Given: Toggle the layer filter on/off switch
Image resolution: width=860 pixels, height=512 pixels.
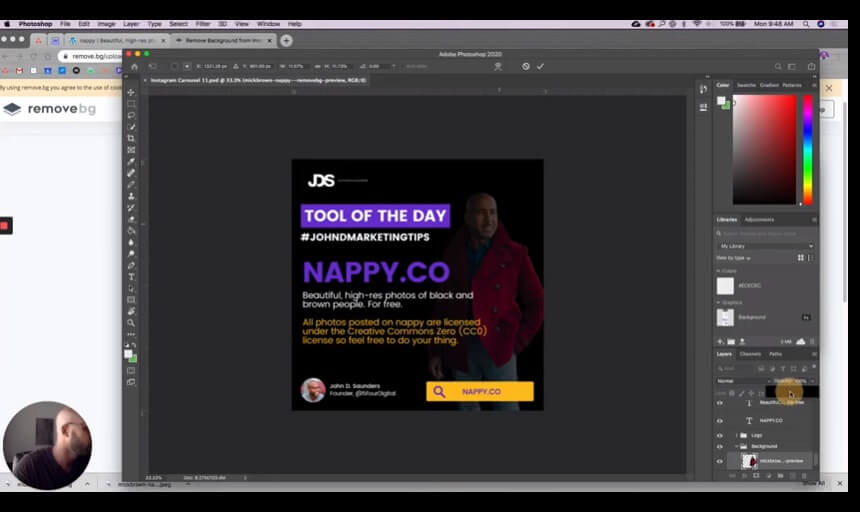Looking at the screenshot, I should (814, 367).
